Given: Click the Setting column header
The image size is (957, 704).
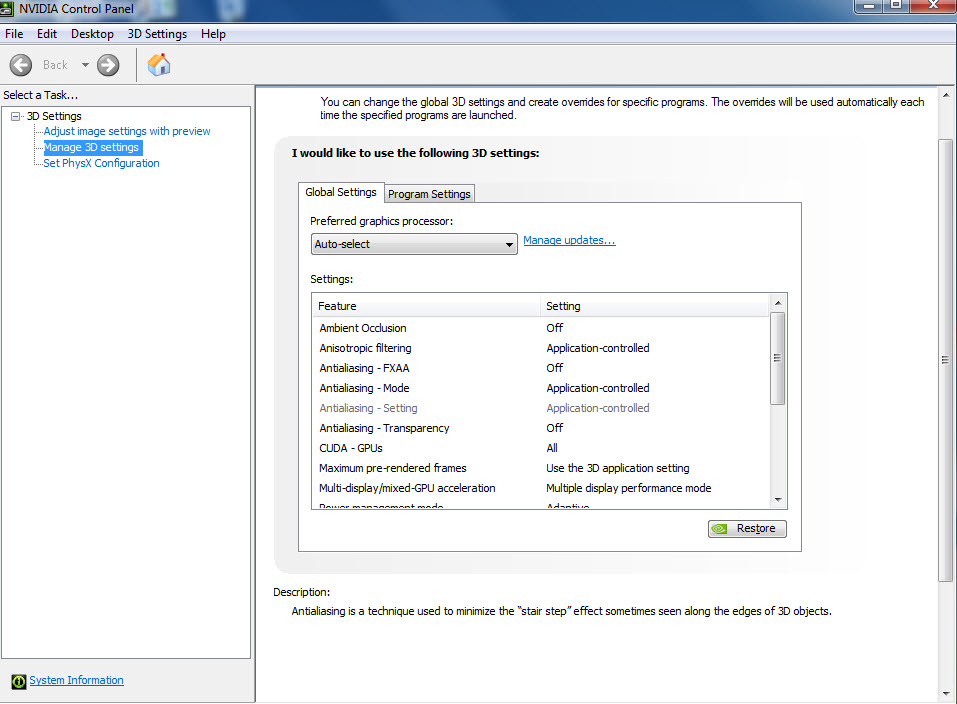Looking at the screenshot, I should [654, 306].
